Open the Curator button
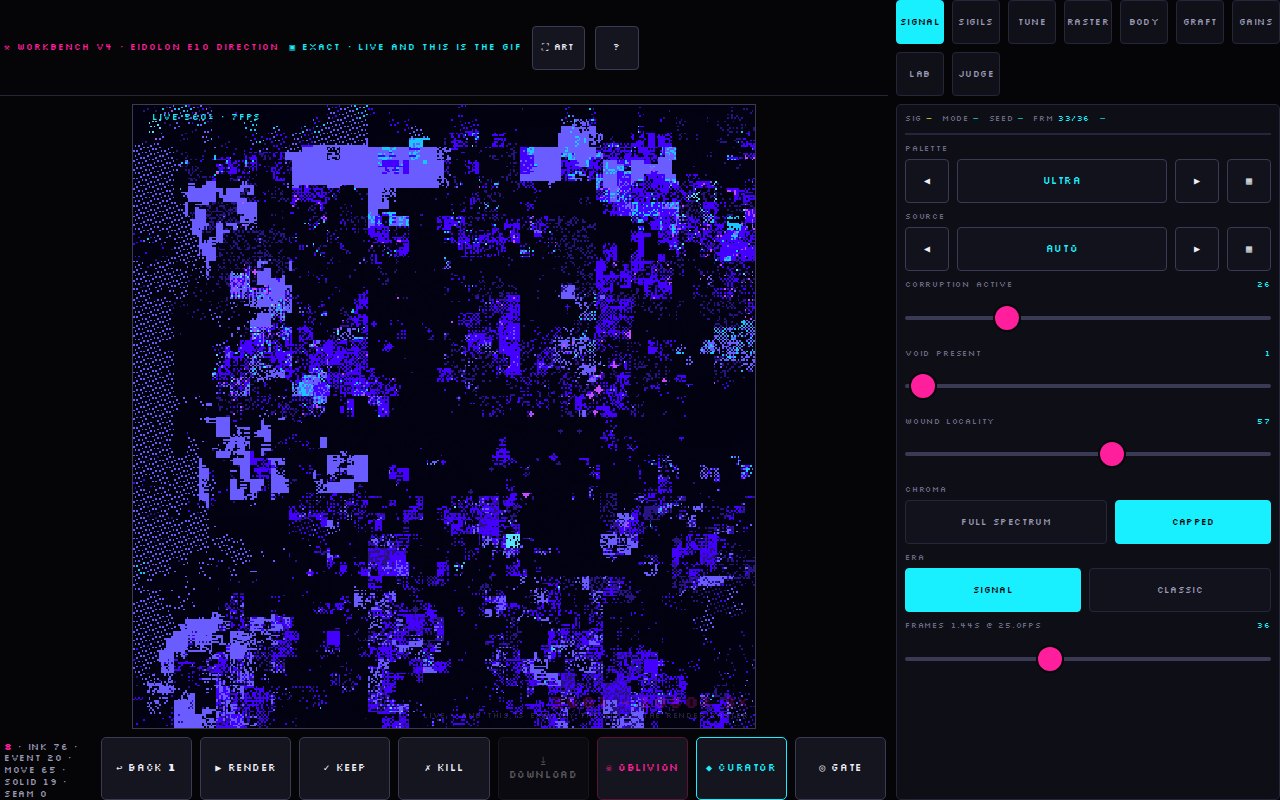Image resolution: width=1280 pixels, height=800 pixels. (x=741, y=768)
